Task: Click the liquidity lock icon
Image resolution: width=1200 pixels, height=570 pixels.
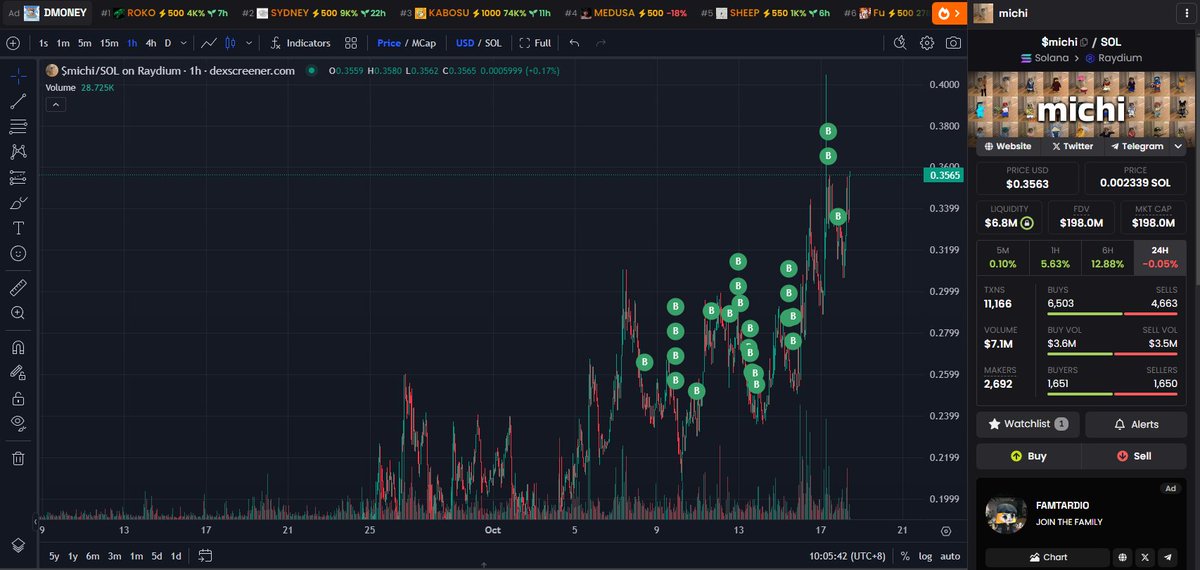Action: coord(1026,223)
